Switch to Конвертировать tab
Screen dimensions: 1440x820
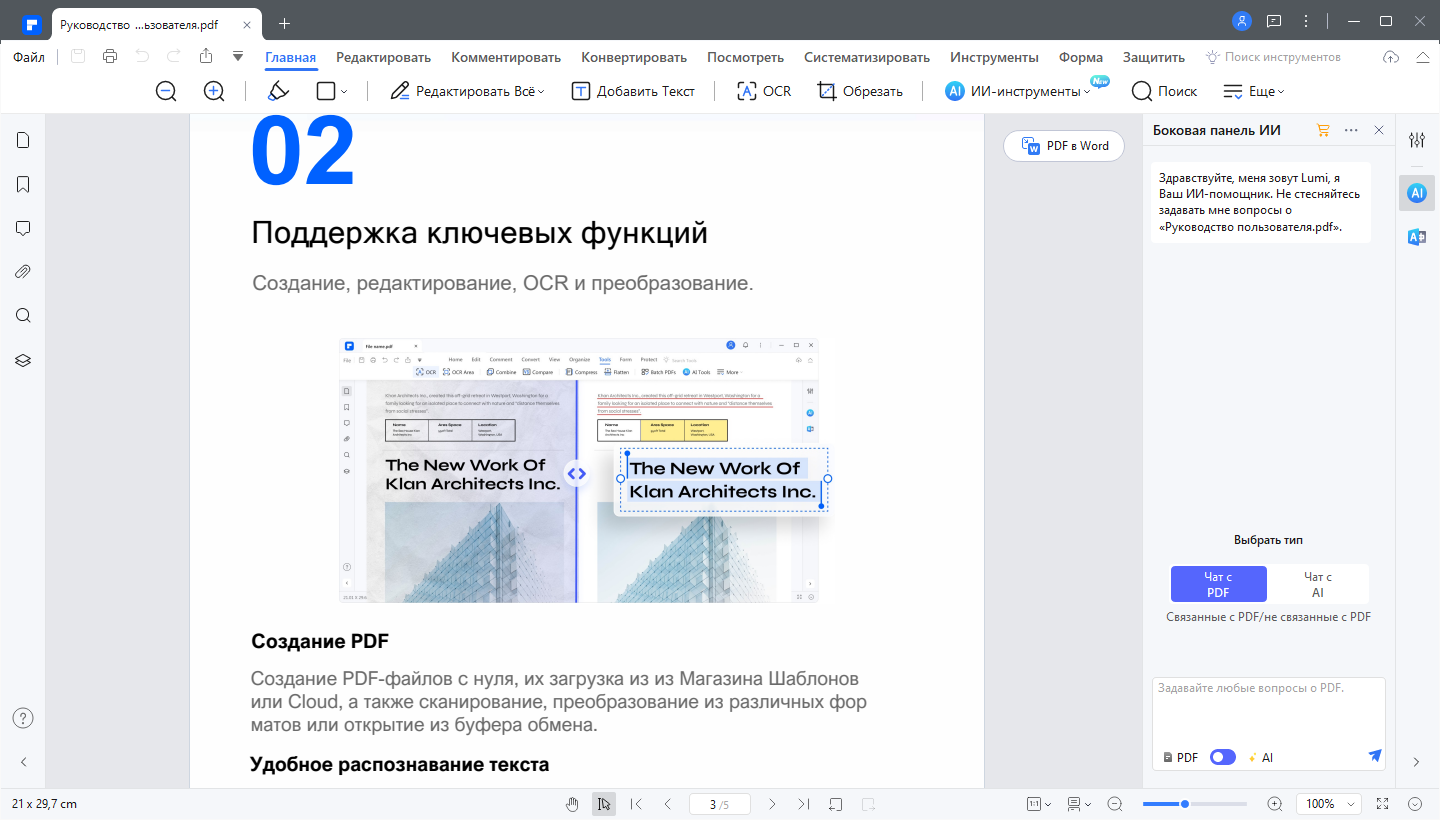pyautogui.click(x=634, y=57)
